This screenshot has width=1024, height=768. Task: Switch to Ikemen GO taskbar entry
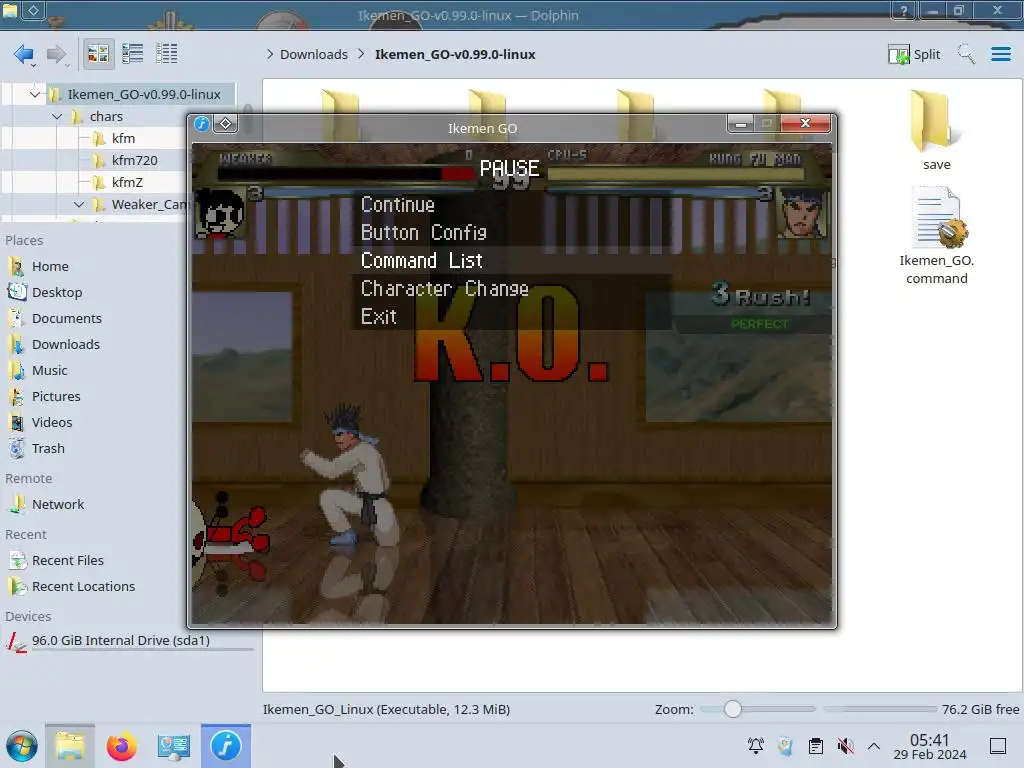tap(226, 746)
